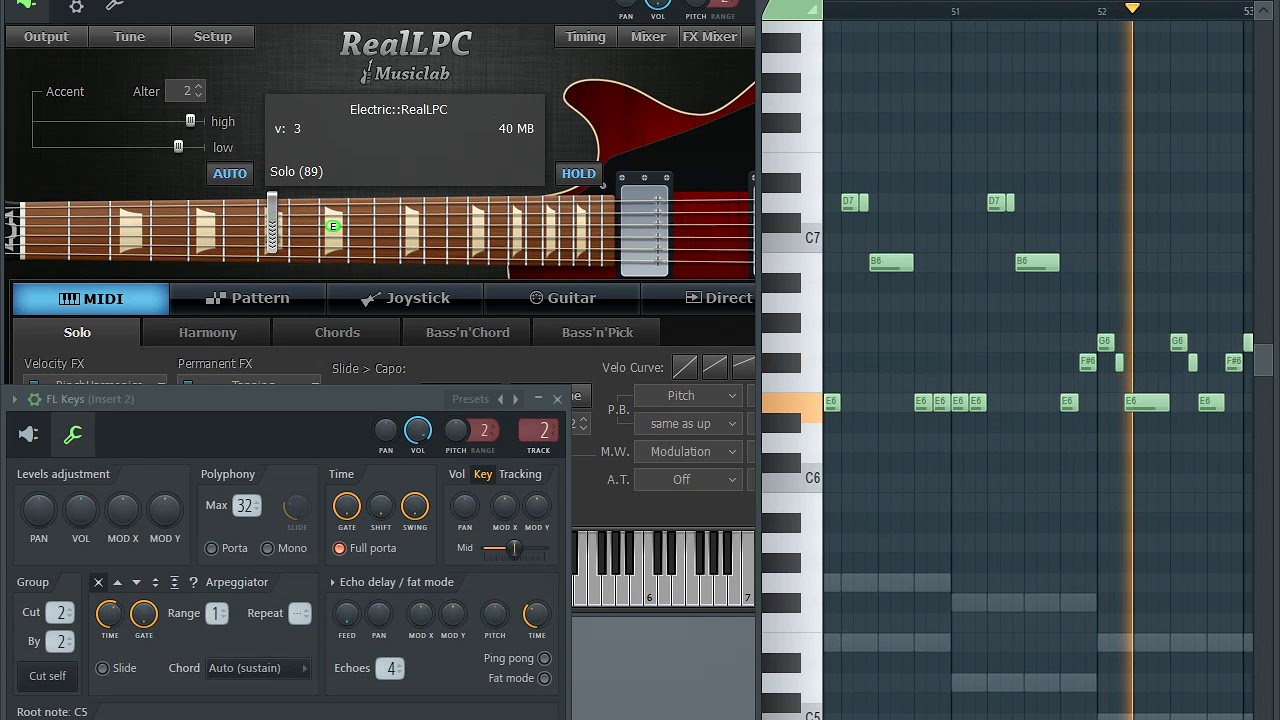Open the Chord Auto (sustain) dropdown
The height and width of the screenshot is (720, 1280).
pyautogui.click(x=258, y=668)
